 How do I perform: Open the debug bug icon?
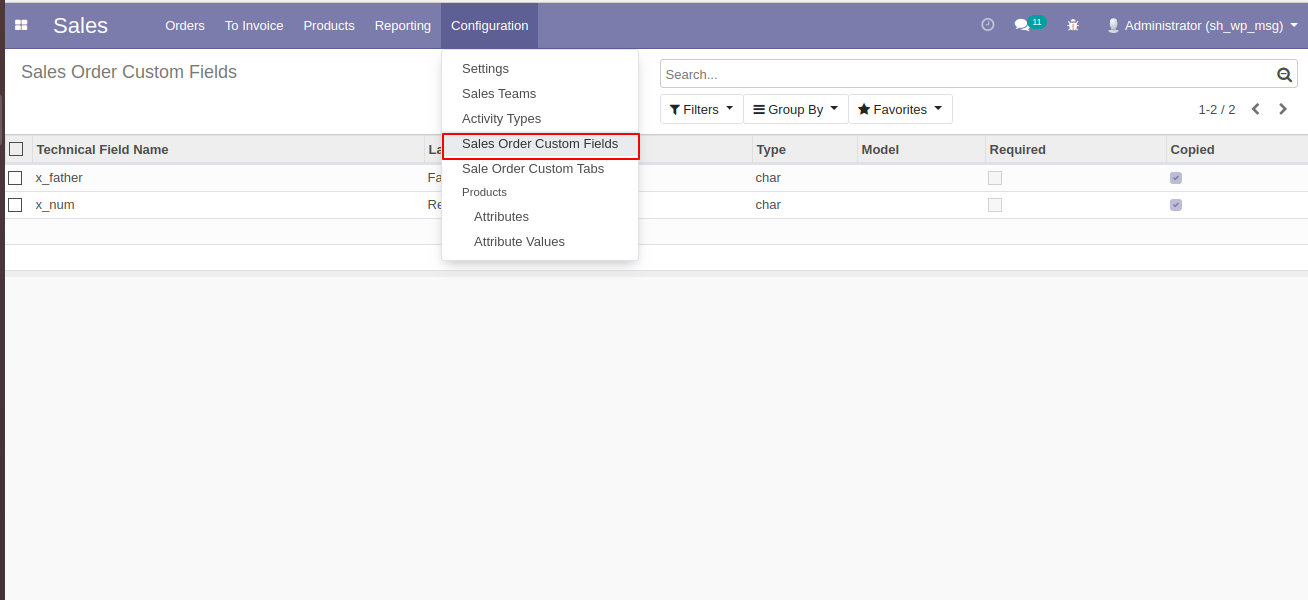pos(1073,25)
